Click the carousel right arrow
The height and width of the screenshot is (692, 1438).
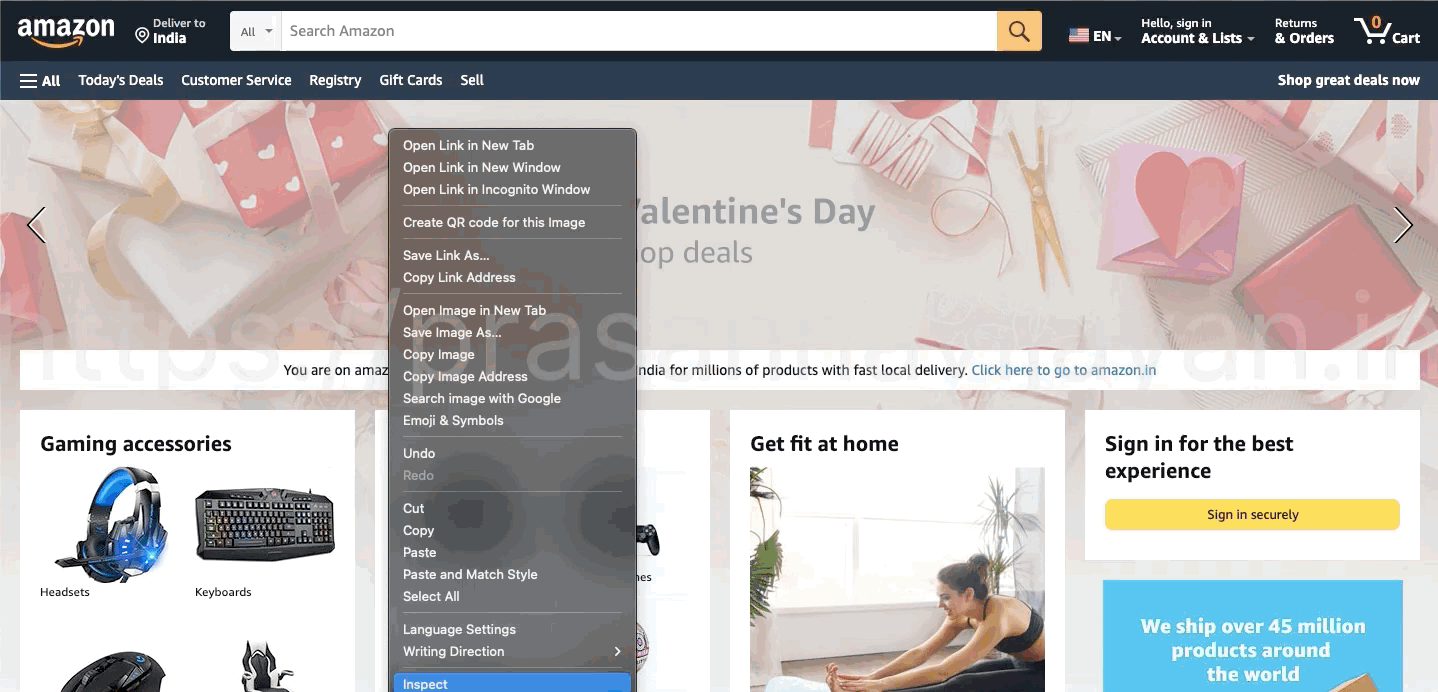coord(1403,225)
